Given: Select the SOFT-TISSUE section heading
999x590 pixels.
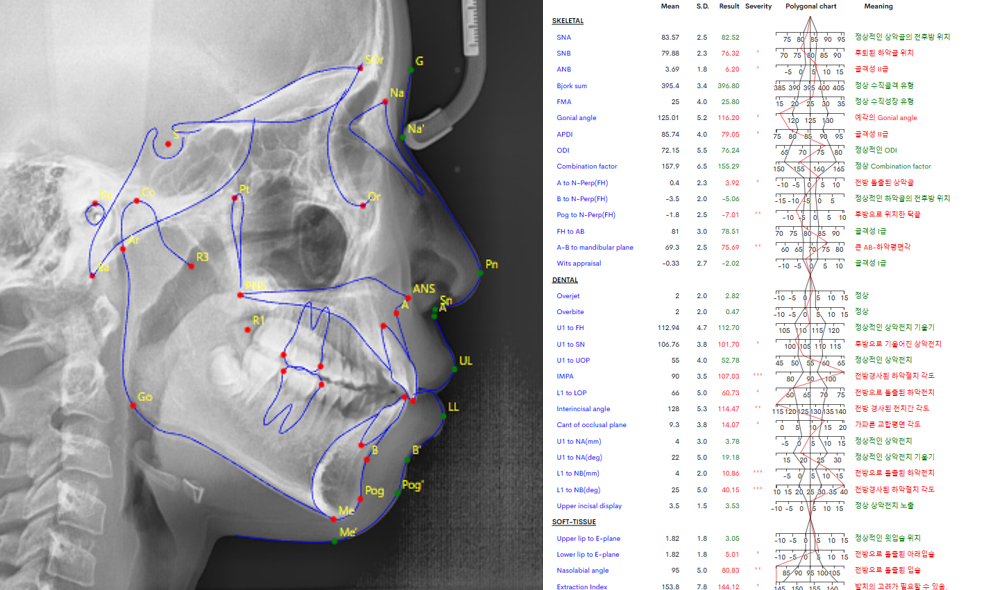Looking at the screenshot, I should [574, 522].
